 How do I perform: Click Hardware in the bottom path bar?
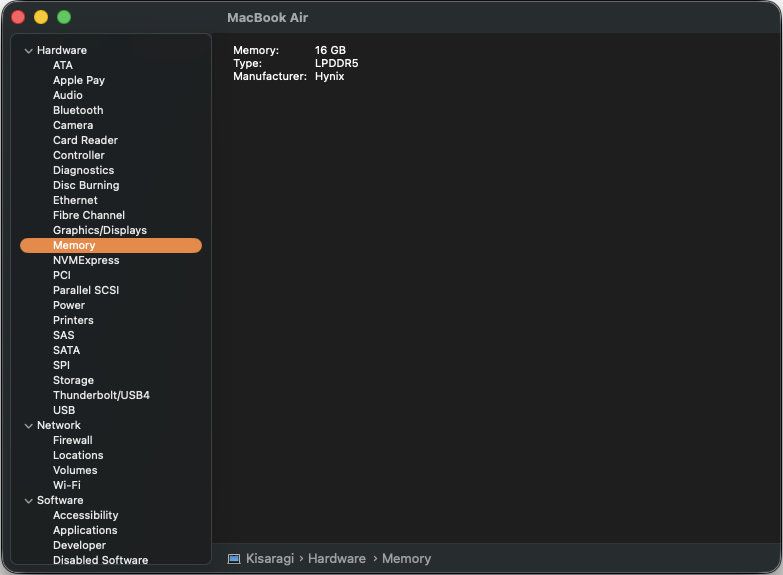click(336, 558)
